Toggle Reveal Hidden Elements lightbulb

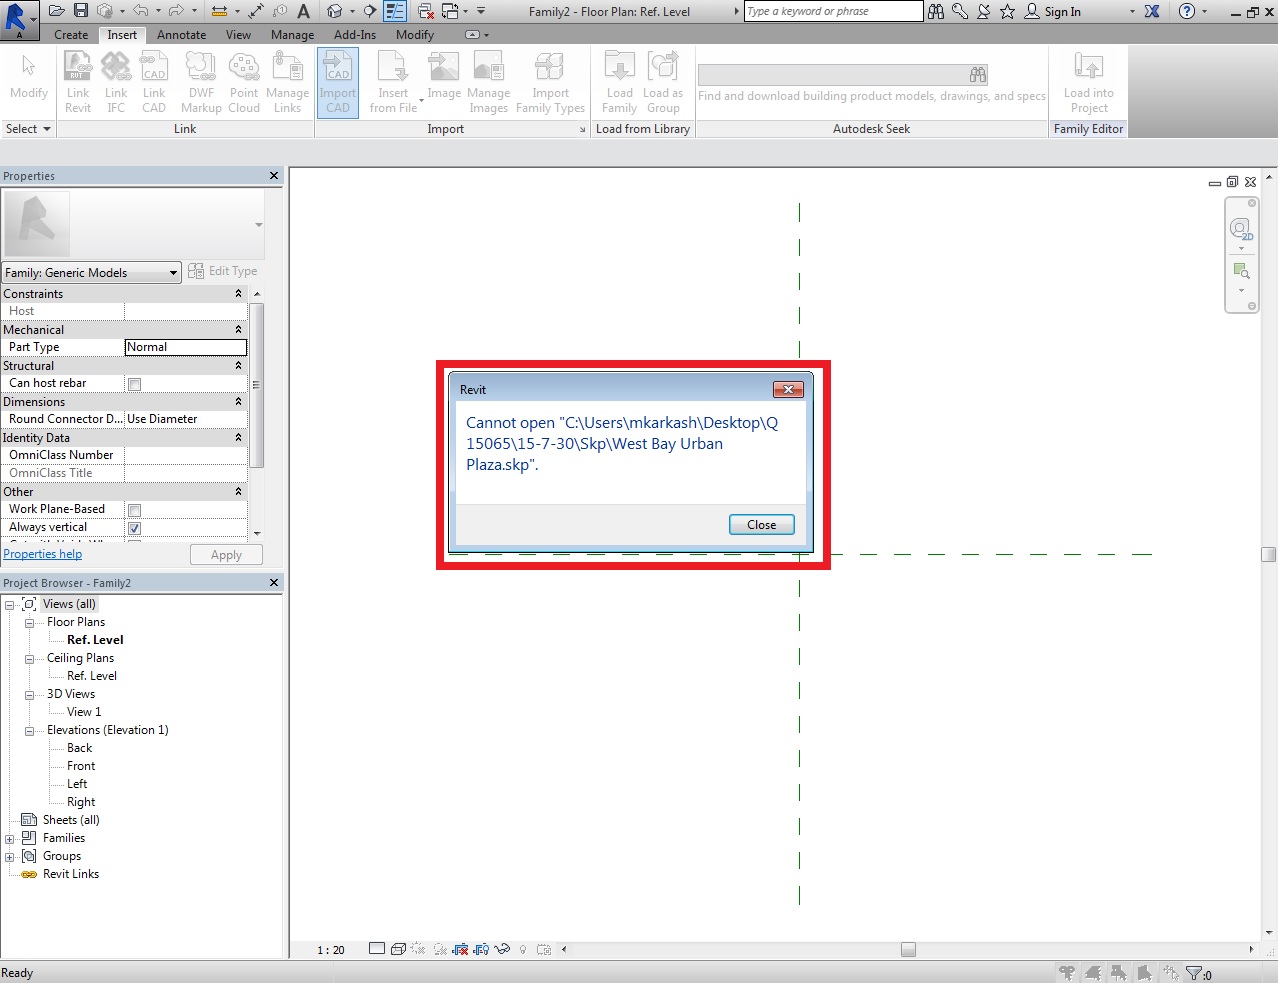(x=522, y=949)
